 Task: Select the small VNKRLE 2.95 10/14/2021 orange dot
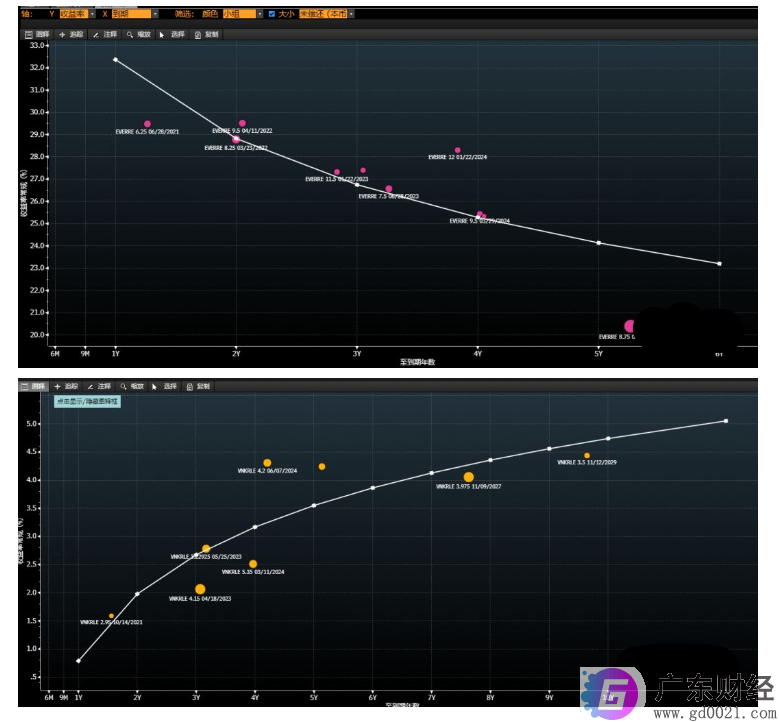pyautogui.click(x=111, y=616)
